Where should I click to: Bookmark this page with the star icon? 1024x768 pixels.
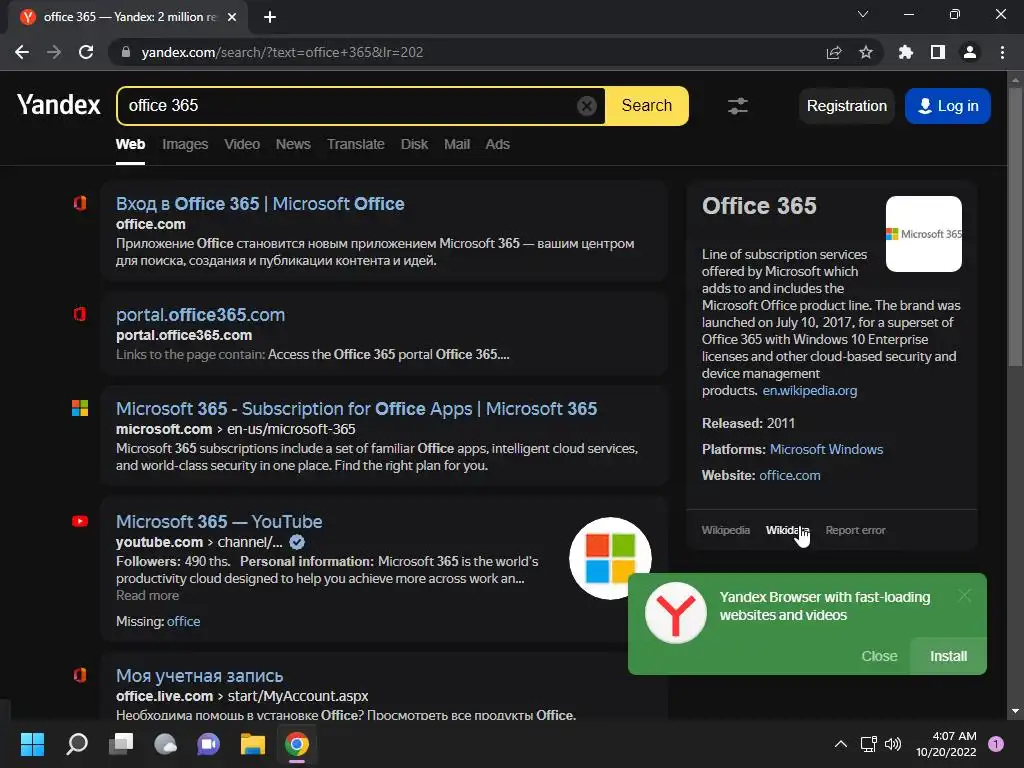[866, 52]
